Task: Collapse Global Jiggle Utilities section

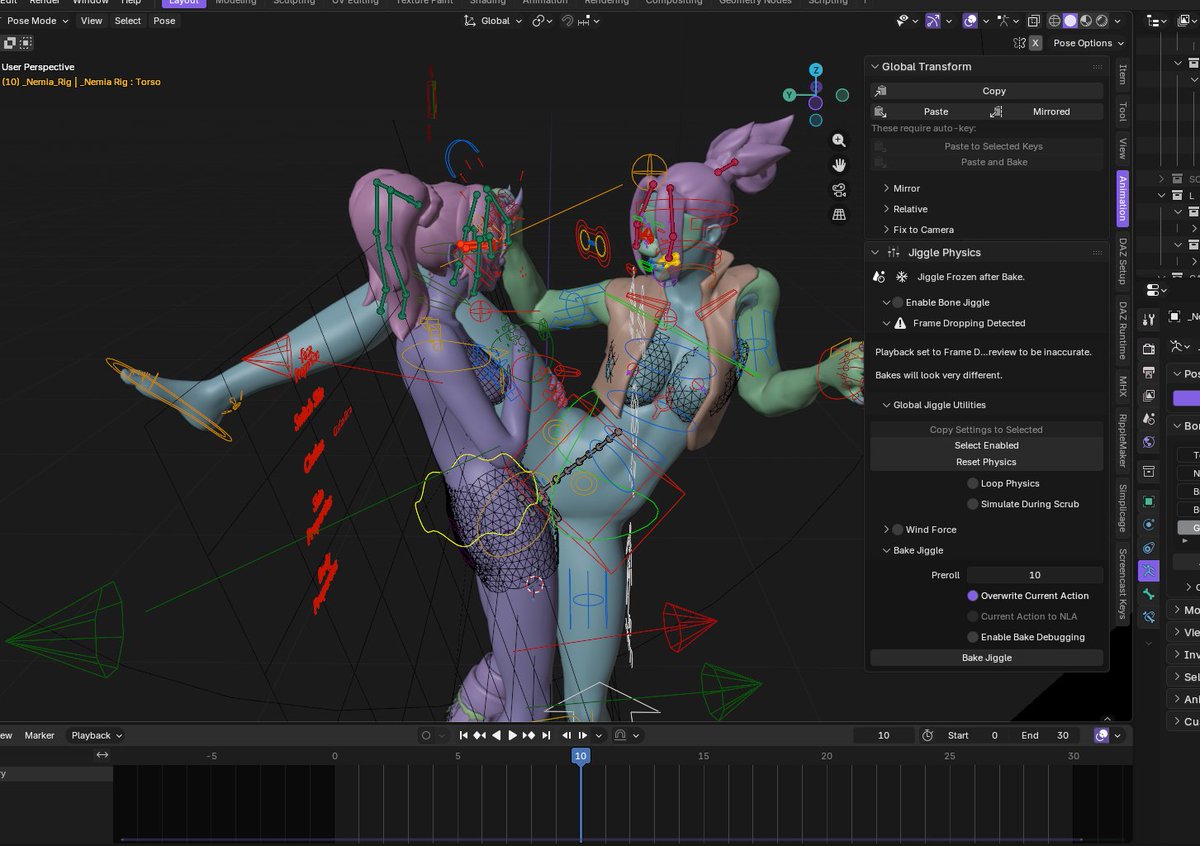Action: click(886, 405)
